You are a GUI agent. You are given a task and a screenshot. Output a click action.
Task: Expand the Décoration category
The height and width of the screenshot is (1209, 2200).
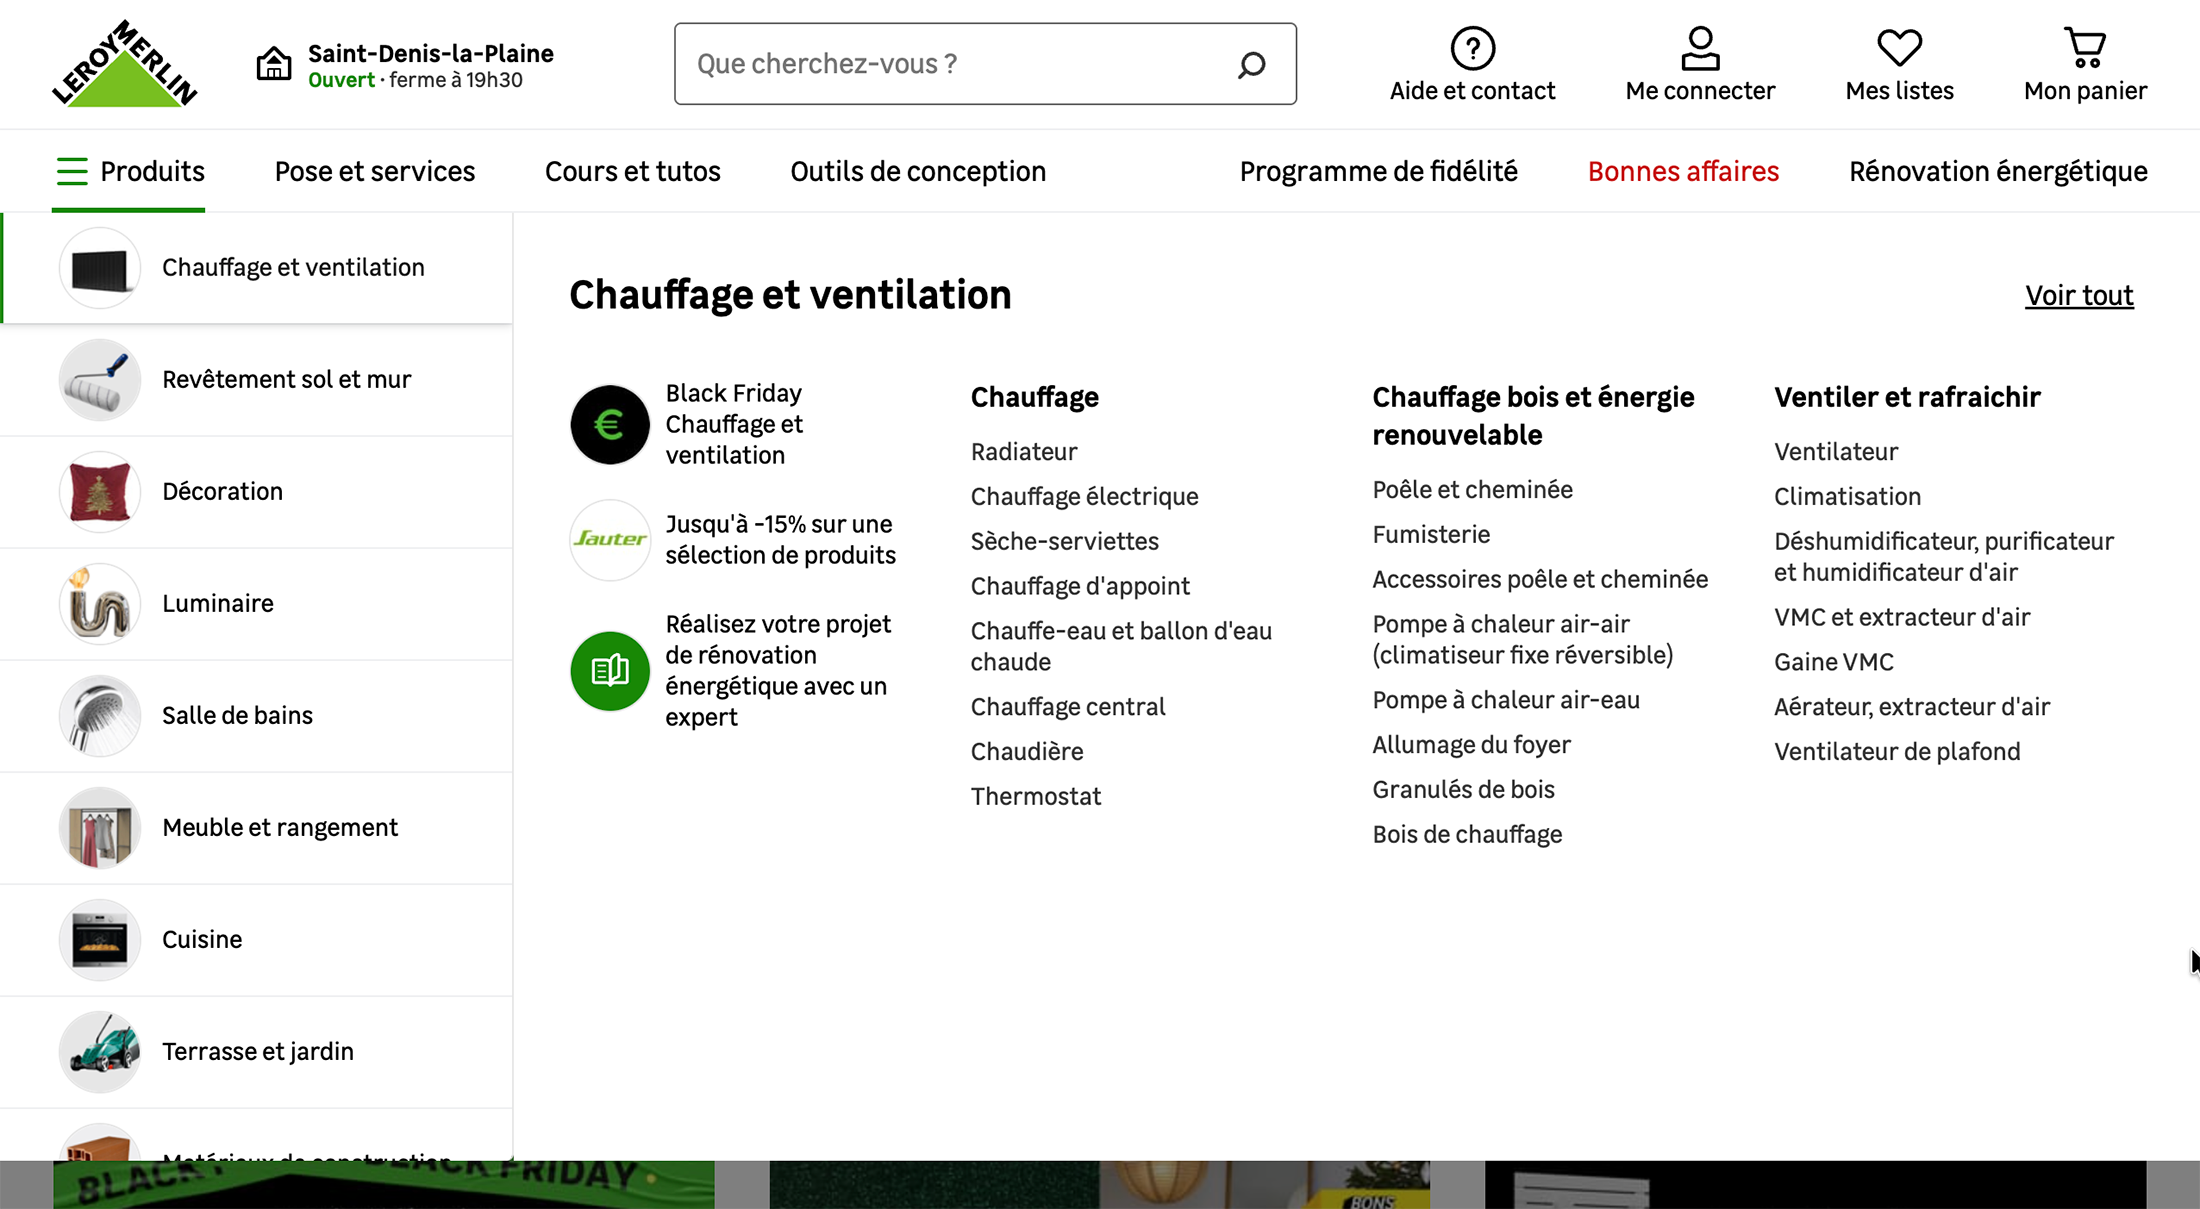pos(222,491)
